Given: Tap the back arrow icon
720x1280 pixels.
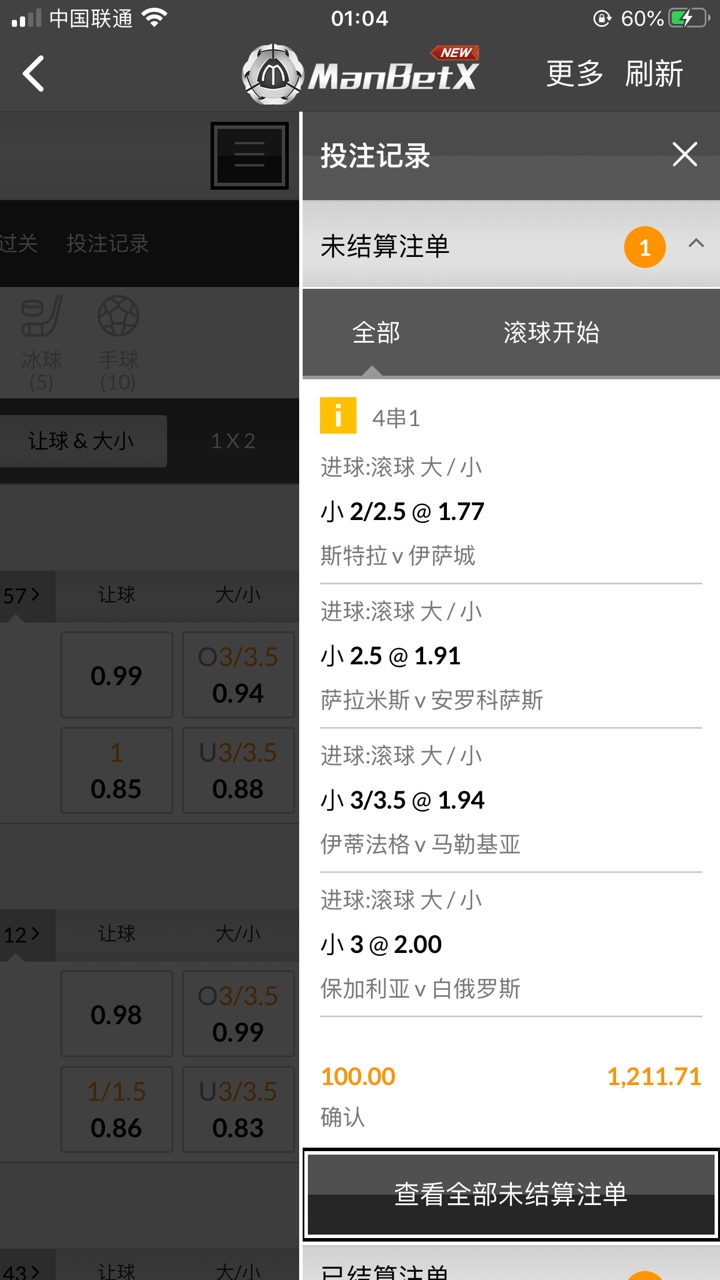Looking at the screenshot, I should tap(34, 74).
